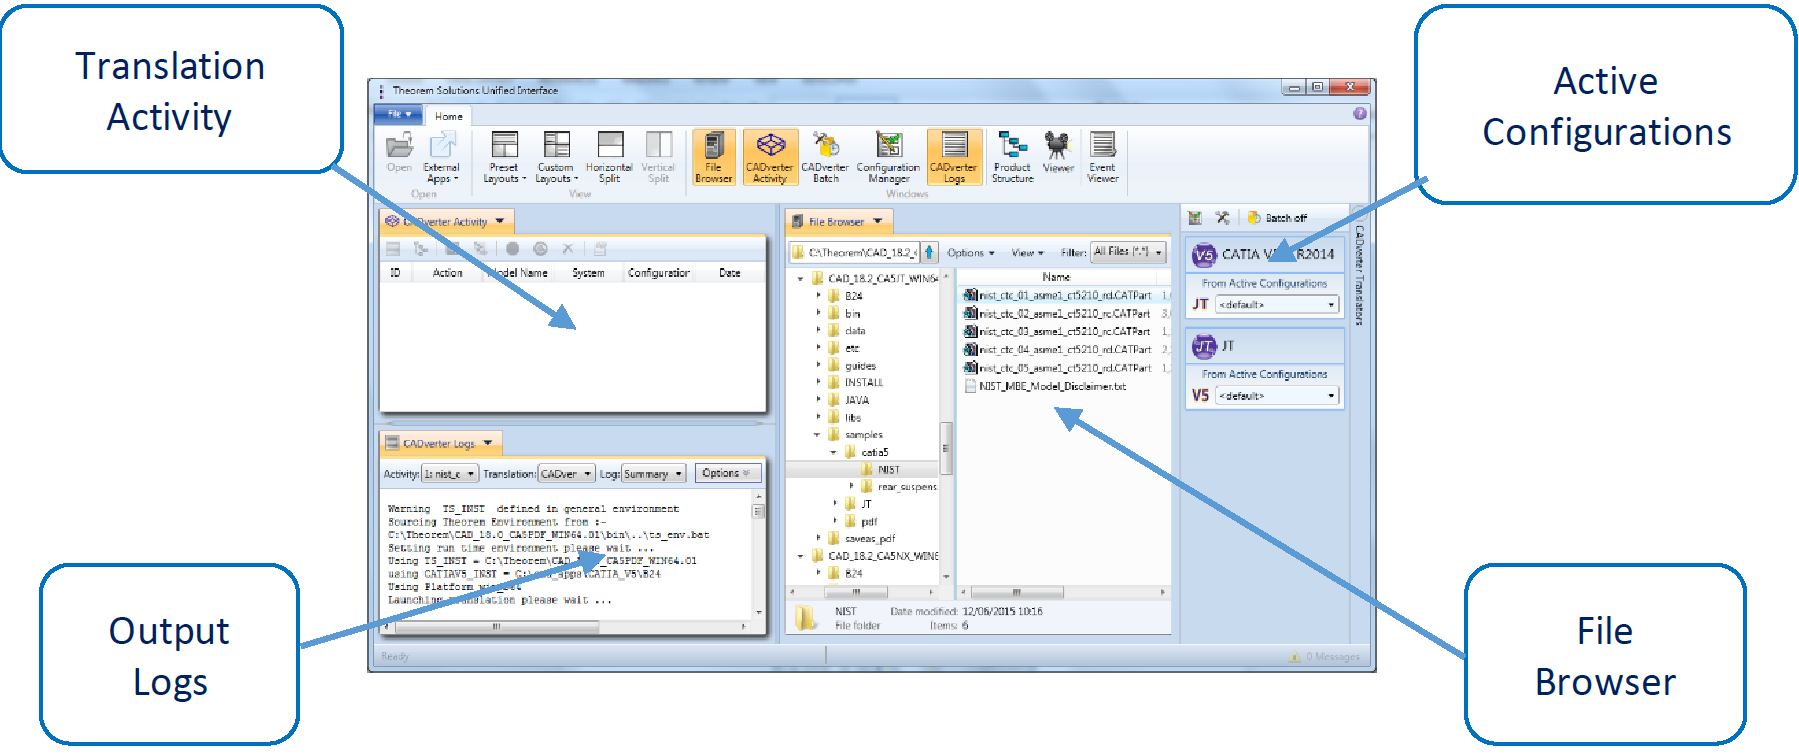Click the Open folder icon in ribbon
The width and height of the screenshot is (1799, 755).
(399, 152)
